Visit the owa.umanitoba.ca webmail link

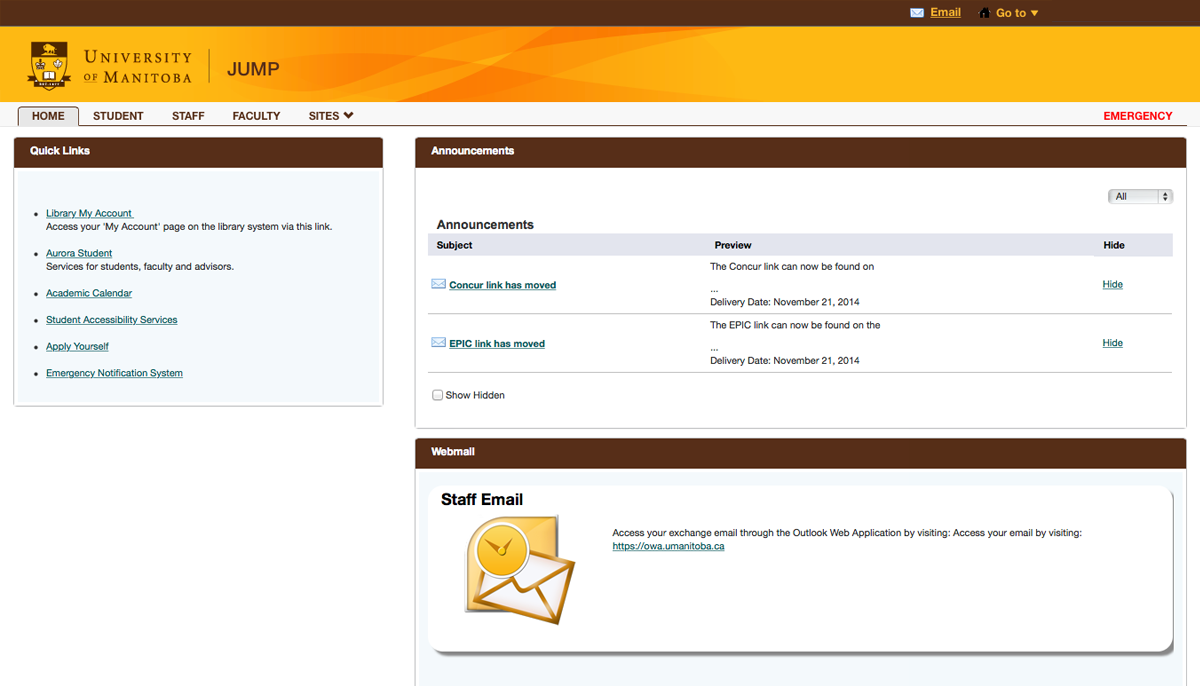pyautogui.click(x=668, y=546)
